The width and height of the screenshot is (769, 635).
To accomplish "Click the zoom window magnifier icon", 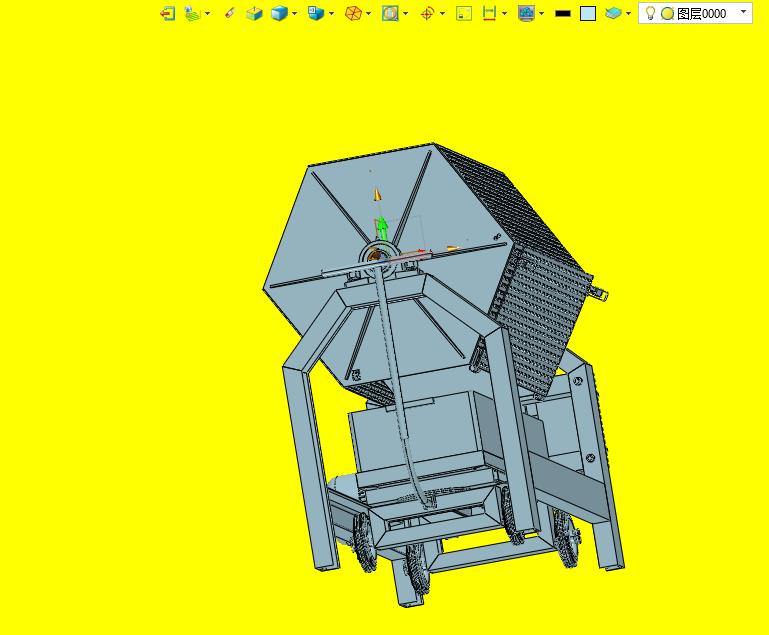I will click(x=390, y=13).
